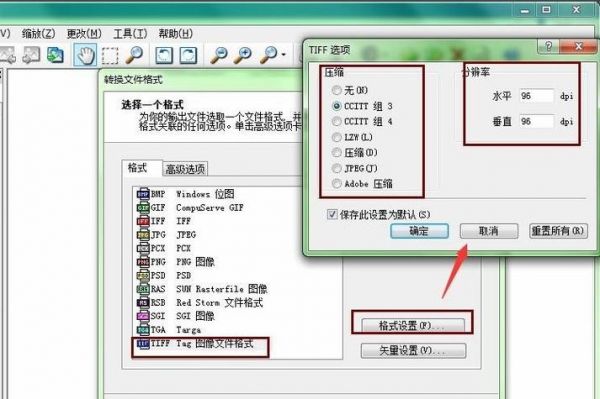Click the 水平 resolution input field
This screenshot has width=600, height=399.
pos(536,96)
